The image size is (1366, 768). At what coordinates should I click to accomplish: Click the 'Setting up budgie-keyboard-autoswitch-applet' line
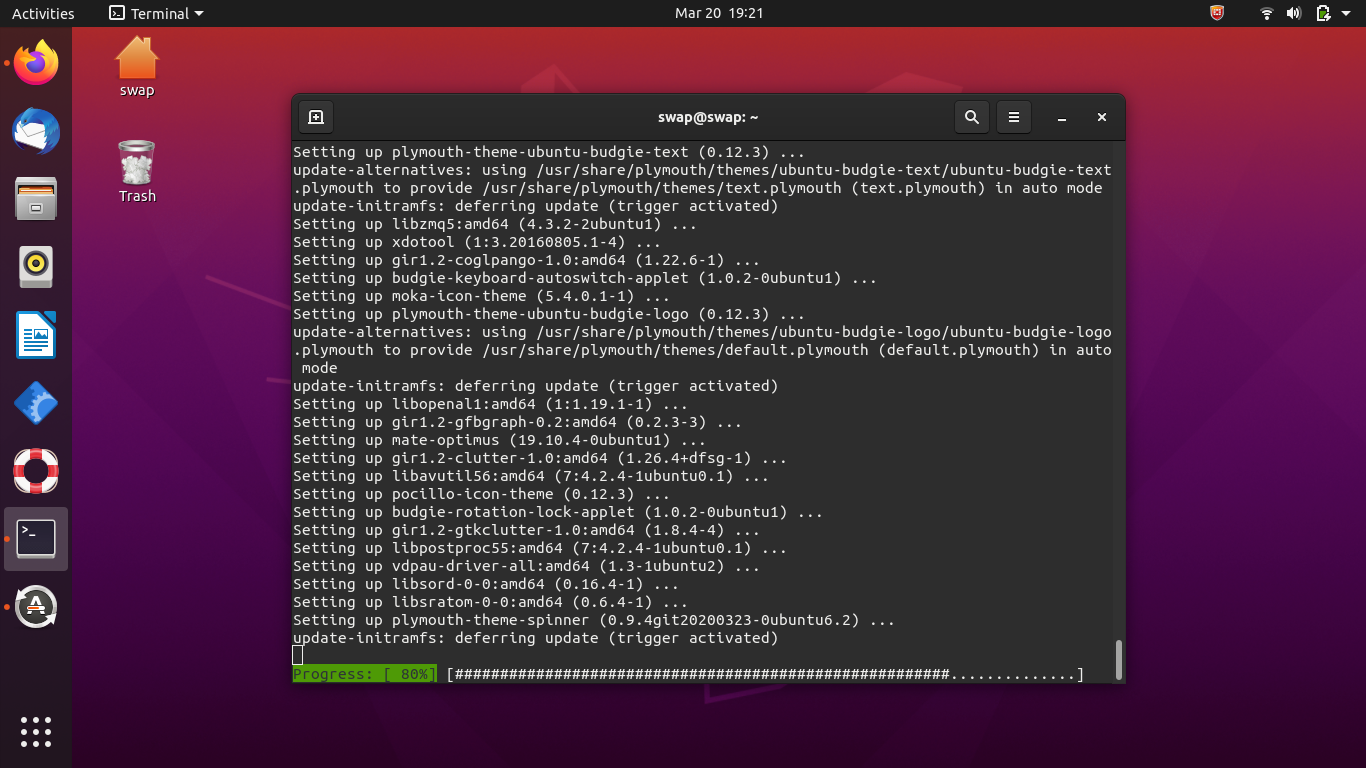coord(585,278)
